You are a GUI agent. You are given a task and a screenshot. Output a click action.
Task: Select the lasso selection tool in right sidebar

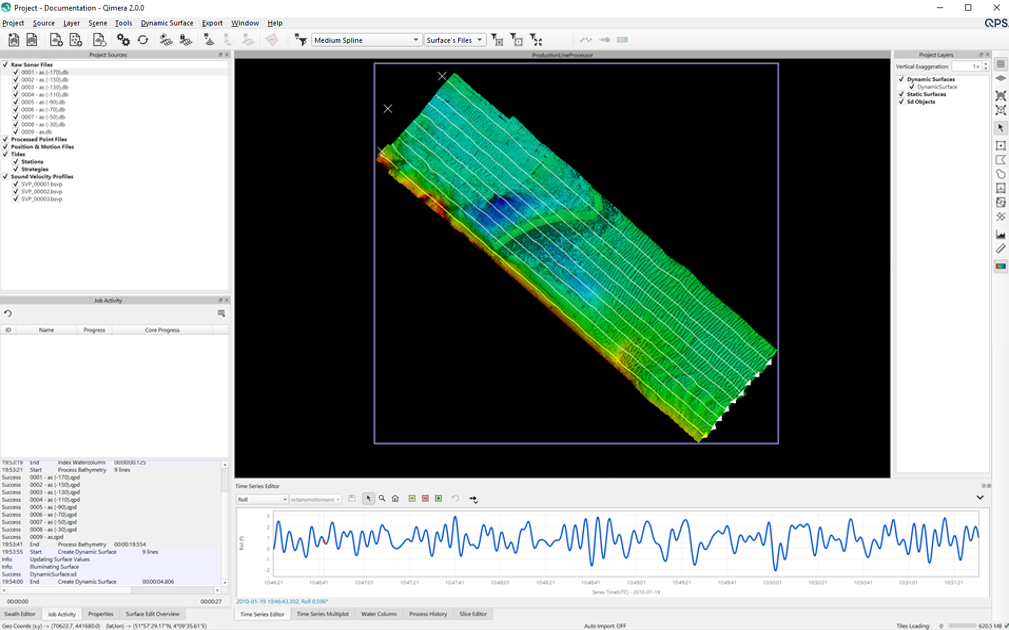[x=1001, y=174]
